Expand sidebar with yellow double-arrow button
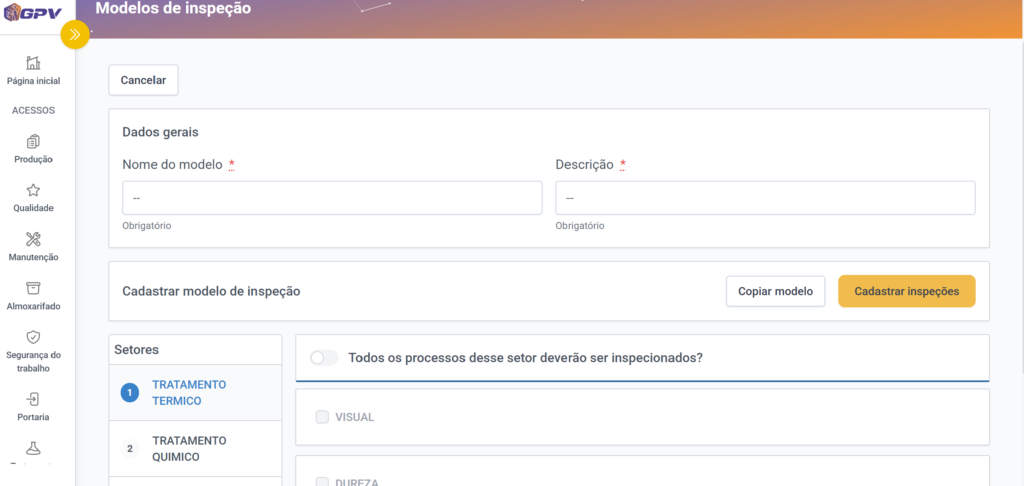The height and width of the screenshot is (486, 1024). pos(75,35)
